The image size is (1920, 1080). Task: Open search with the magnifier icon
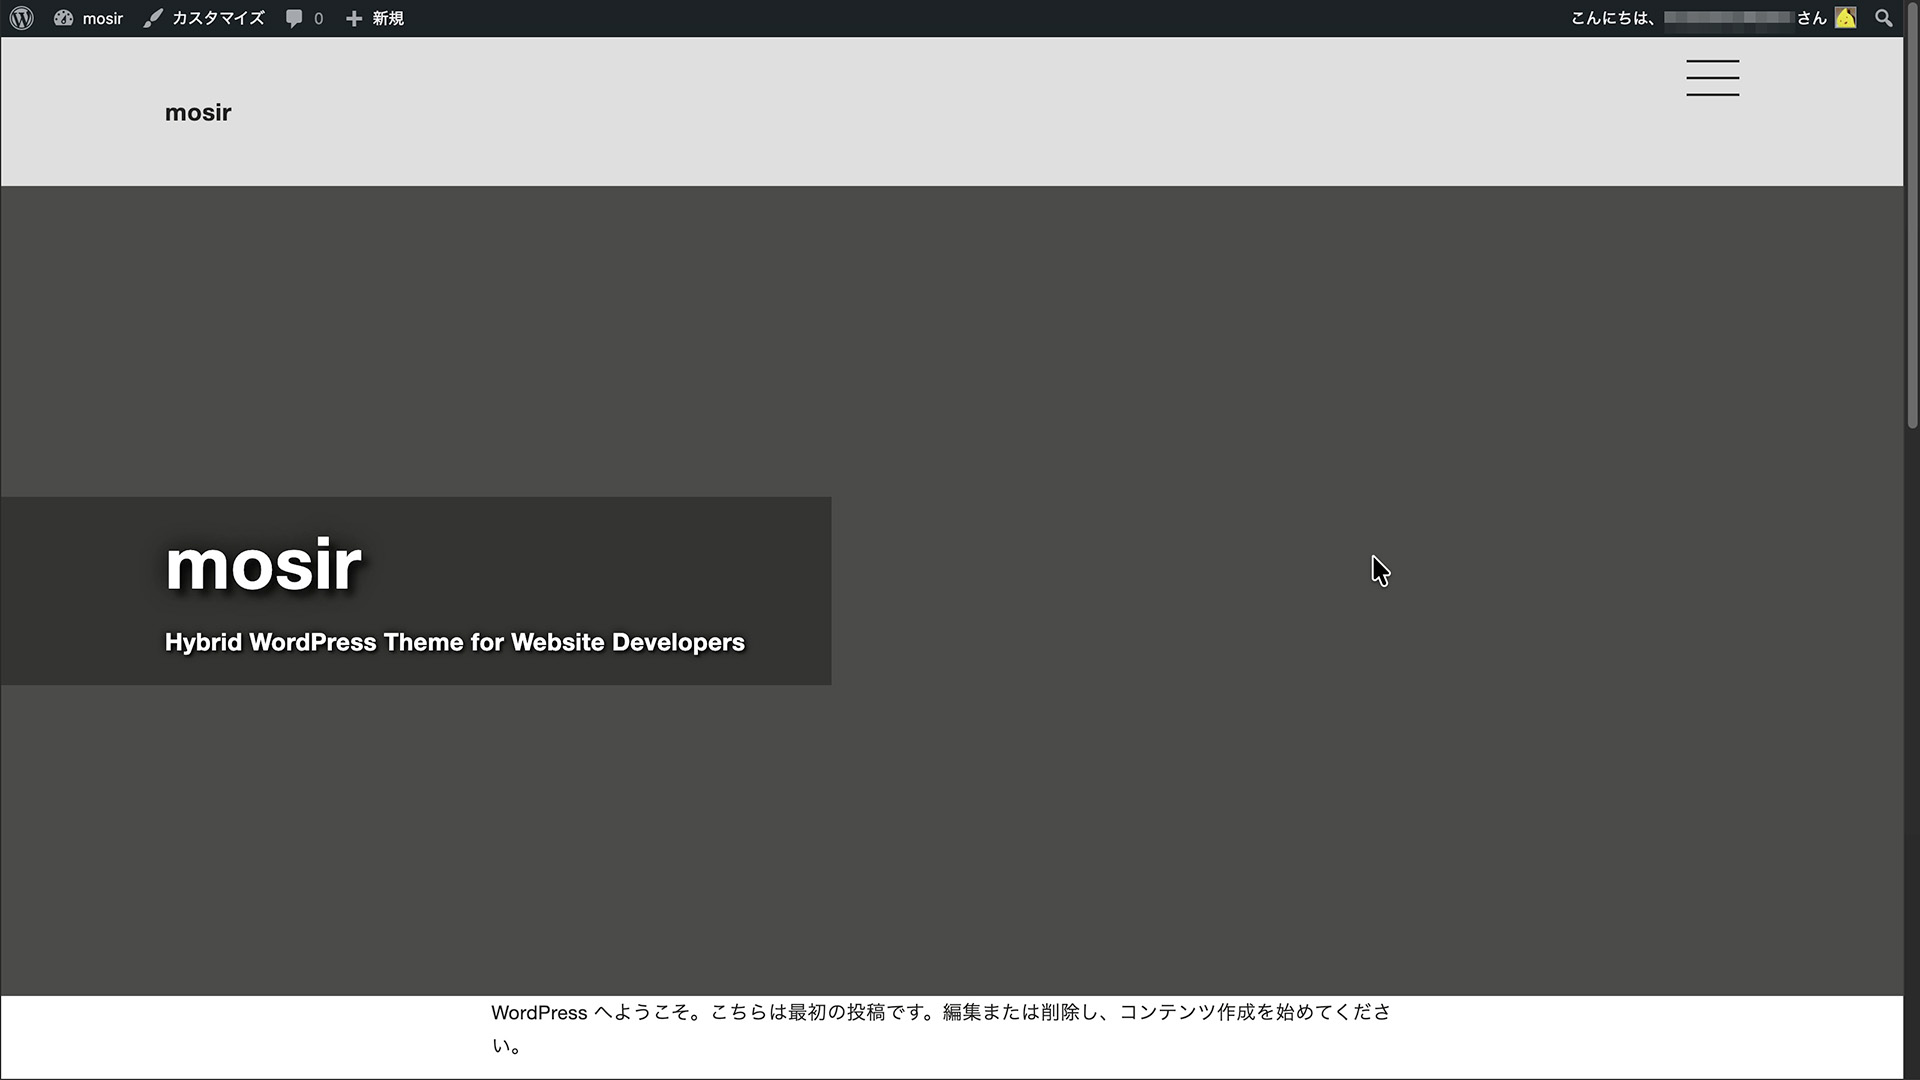click(x=1884, y=18)
